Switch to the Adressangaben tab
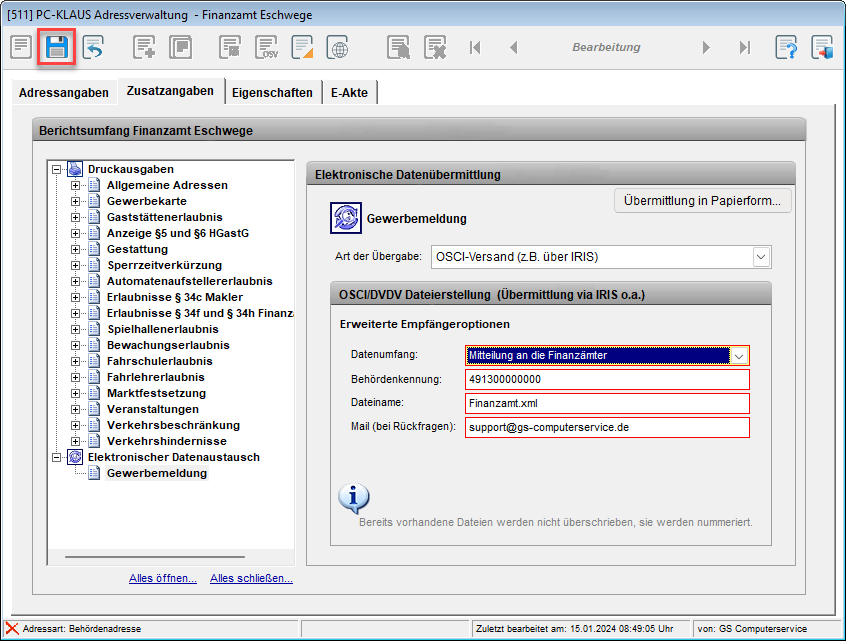Screen dimensions: 846x641 click(64, 92)
